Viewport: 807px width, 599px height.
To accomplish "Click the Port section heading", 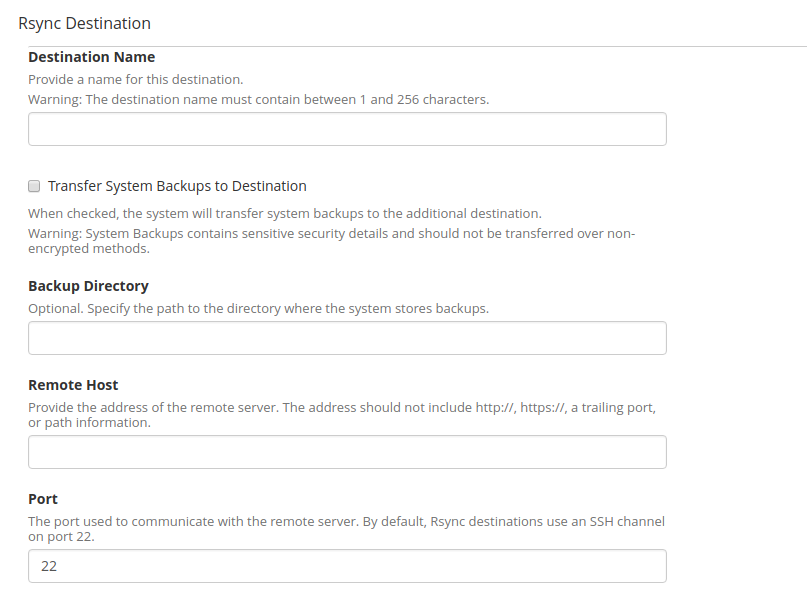I will tap(41, 498).
